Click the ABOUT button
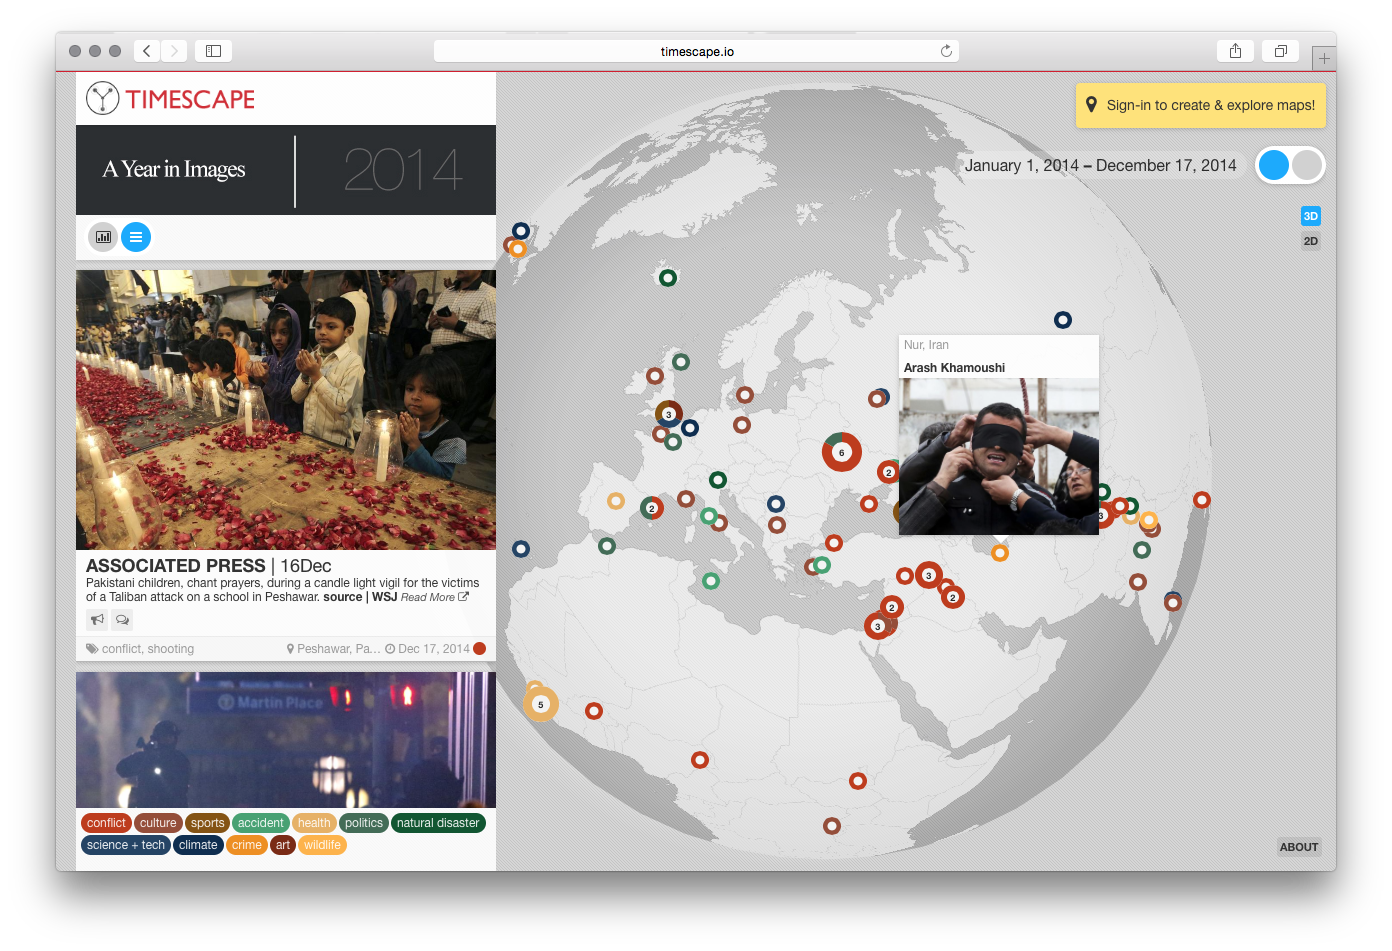The image size is (1392, 951). coord(1298,847)
